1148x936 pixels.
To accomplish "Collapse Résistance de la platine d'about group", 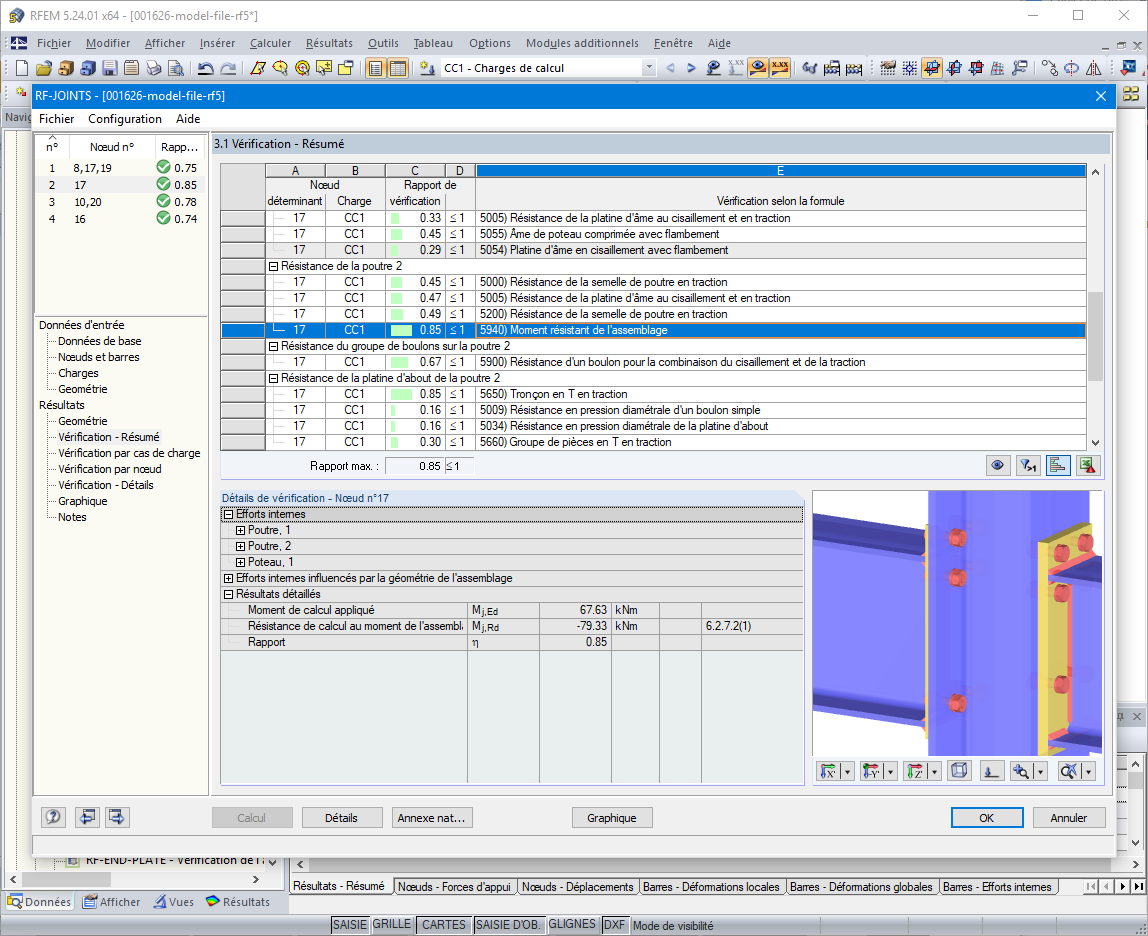I will pyautogui.click(x=273, y=379).
